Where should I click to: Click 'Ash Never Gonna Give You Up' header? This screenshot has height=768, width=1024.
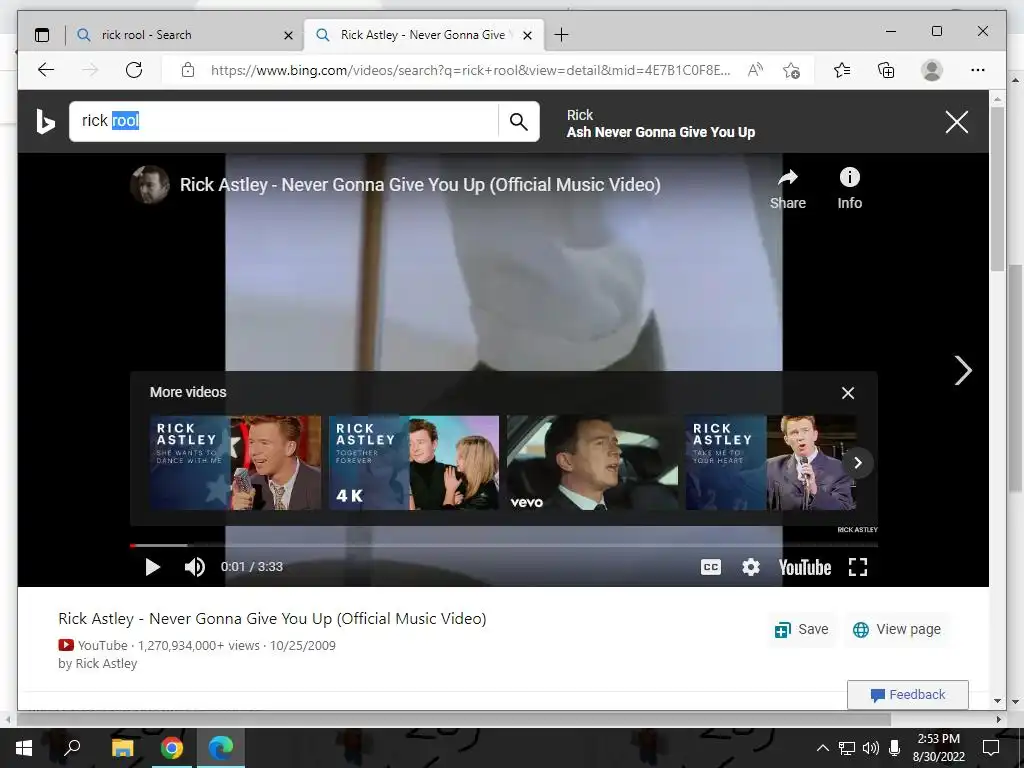coord(661,132)
